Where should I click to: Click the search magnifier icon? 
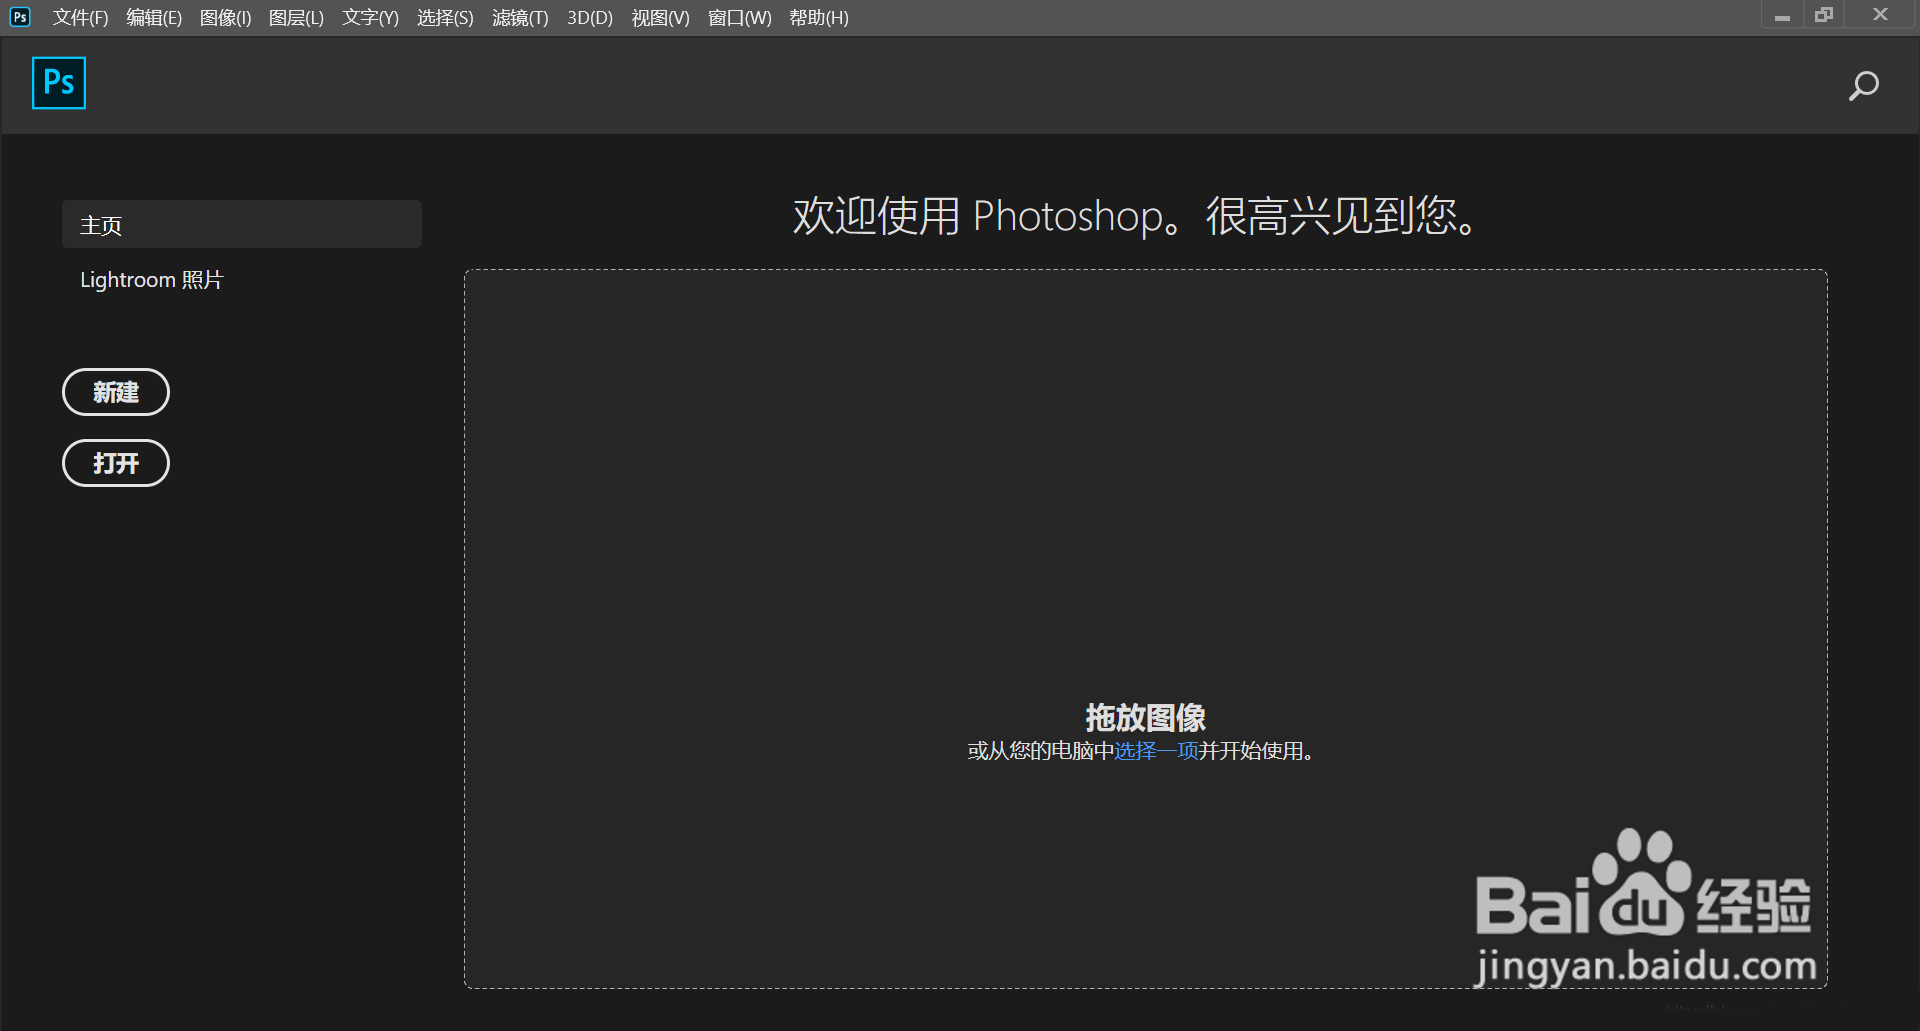[1863, 86]
